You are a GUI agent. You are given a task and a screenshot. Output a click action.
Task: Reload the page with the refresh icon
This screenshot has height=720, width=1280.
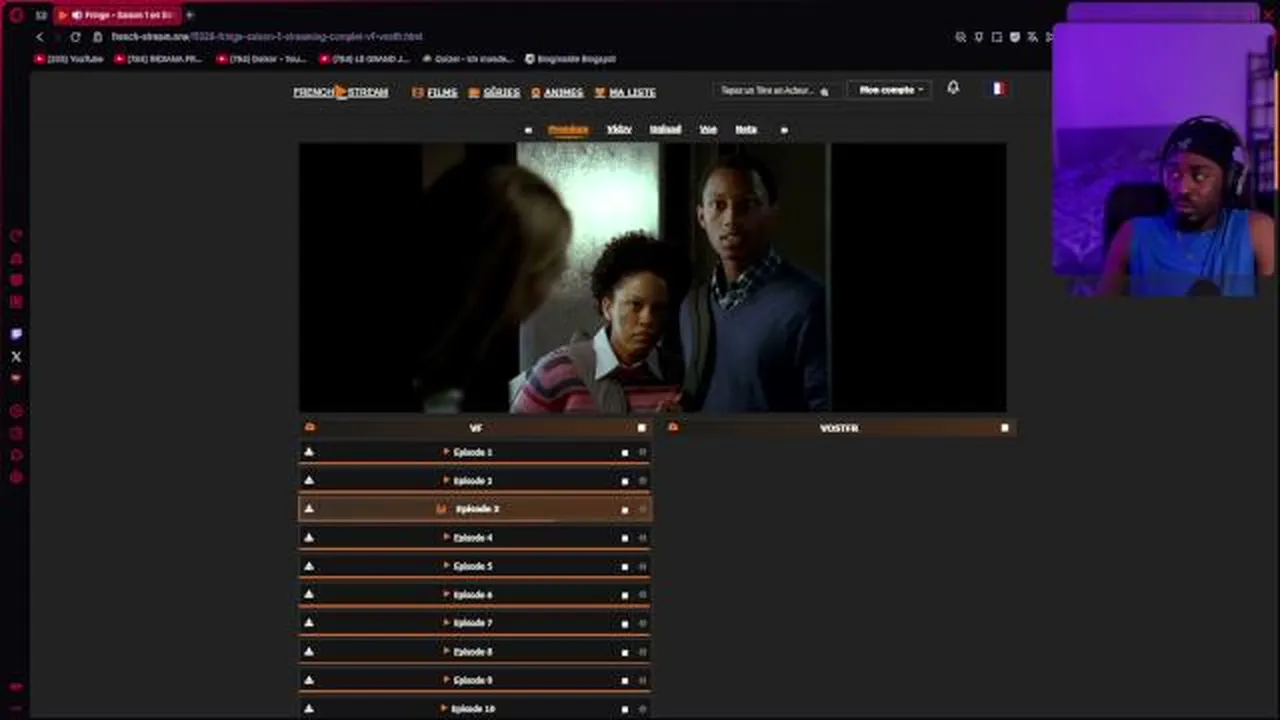75,37
